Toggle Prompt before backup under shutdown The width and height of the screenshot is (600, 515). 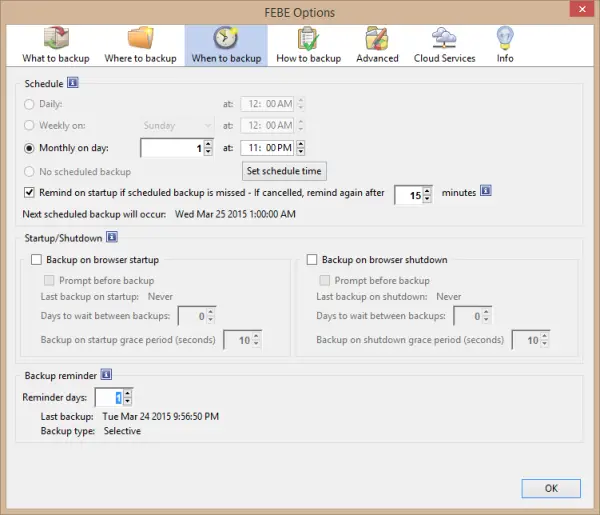(x=324, y=280)
